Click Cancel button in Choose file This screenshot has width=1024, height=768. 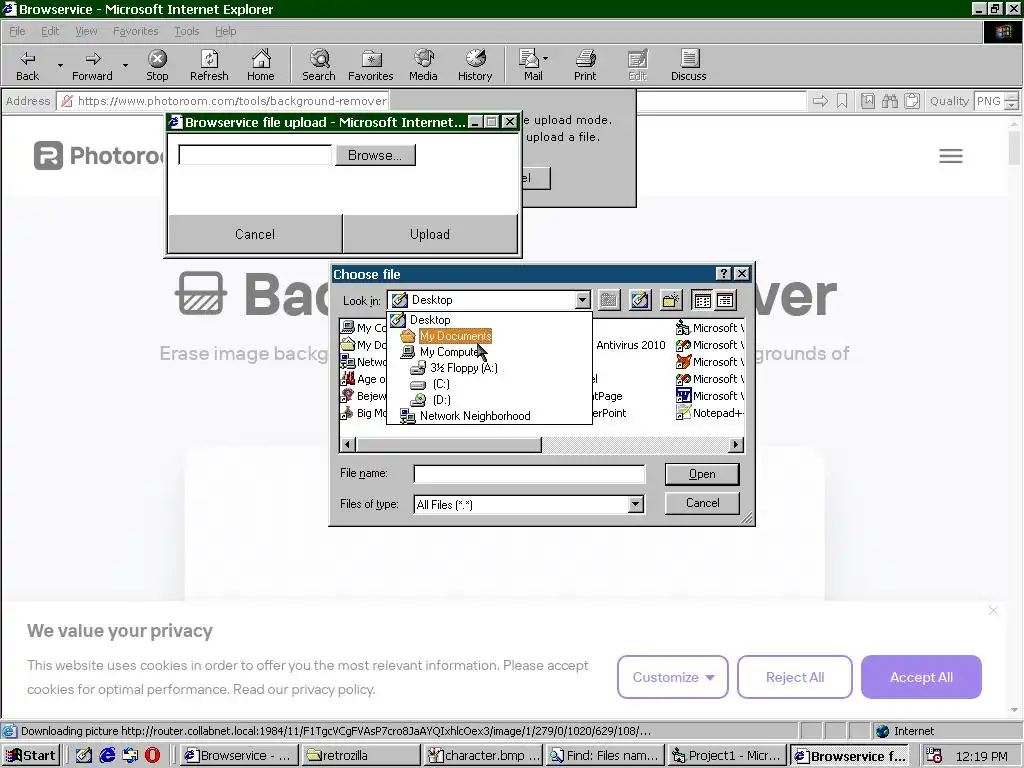point(702,503)
